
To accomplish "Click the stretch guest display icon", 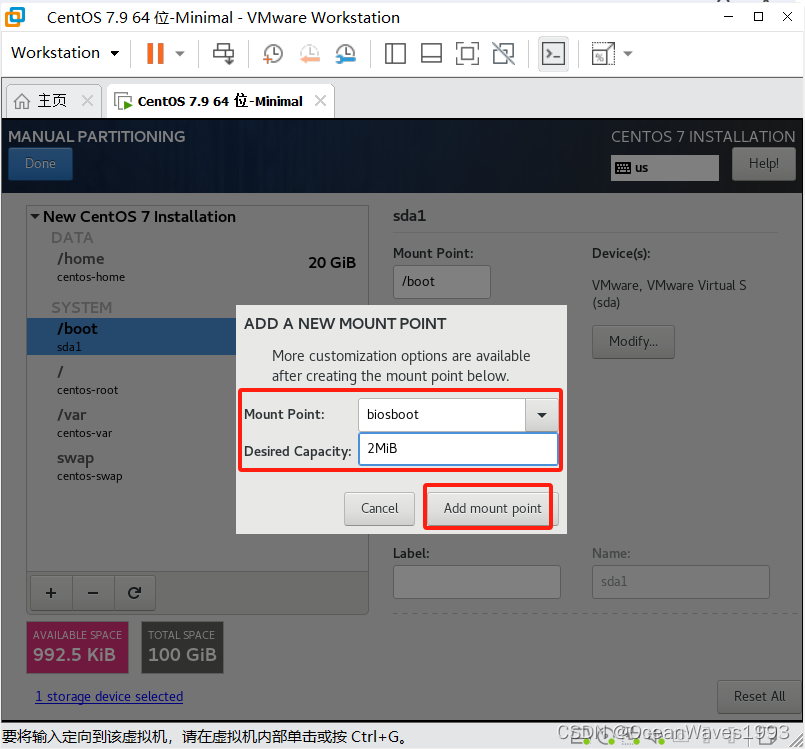I will click(603, 53).
